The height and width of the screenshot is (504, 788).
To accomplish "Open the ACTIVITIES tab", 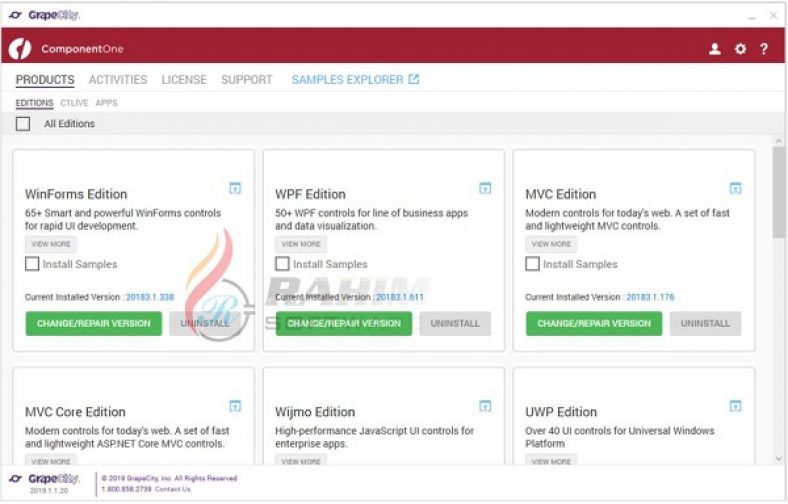I will pos(118,80).
